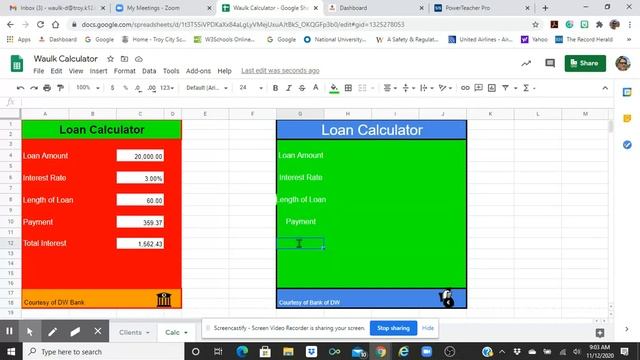Click the 'Last edit was seconds ago' link
Screen dimensions: 640x360
(280, 71)
